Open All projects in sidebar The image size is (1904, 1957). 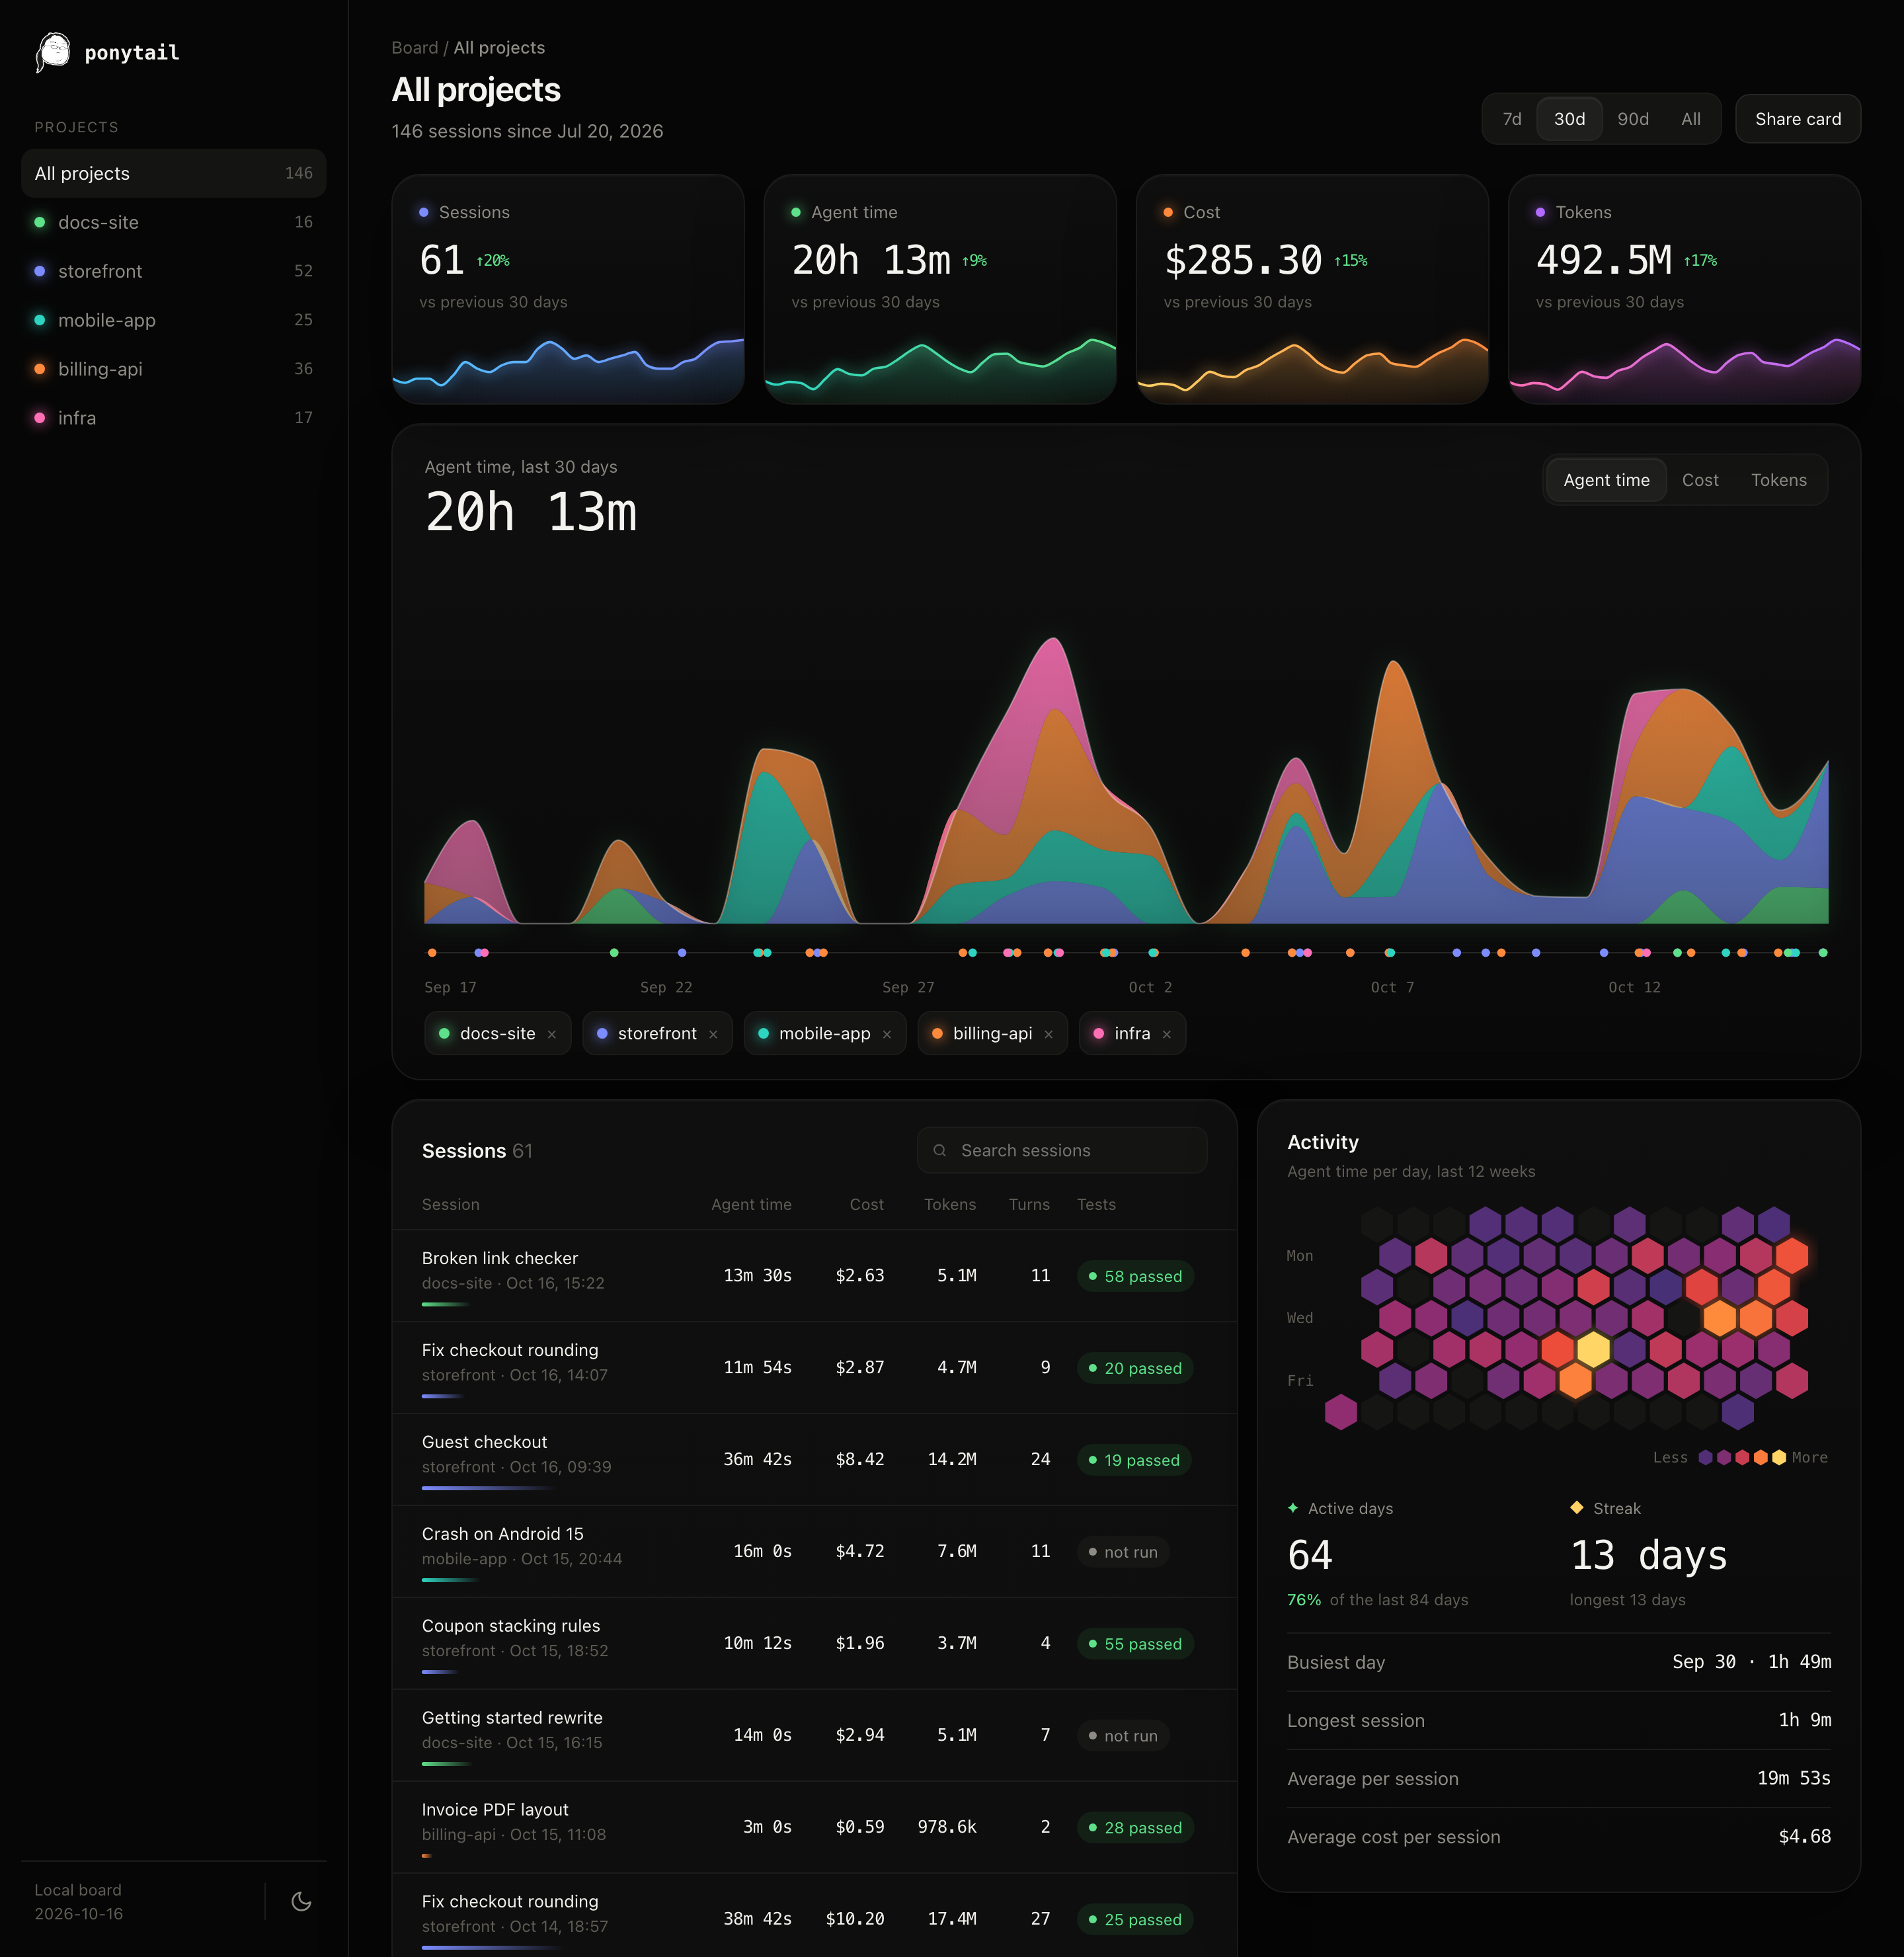click(173, 173)
